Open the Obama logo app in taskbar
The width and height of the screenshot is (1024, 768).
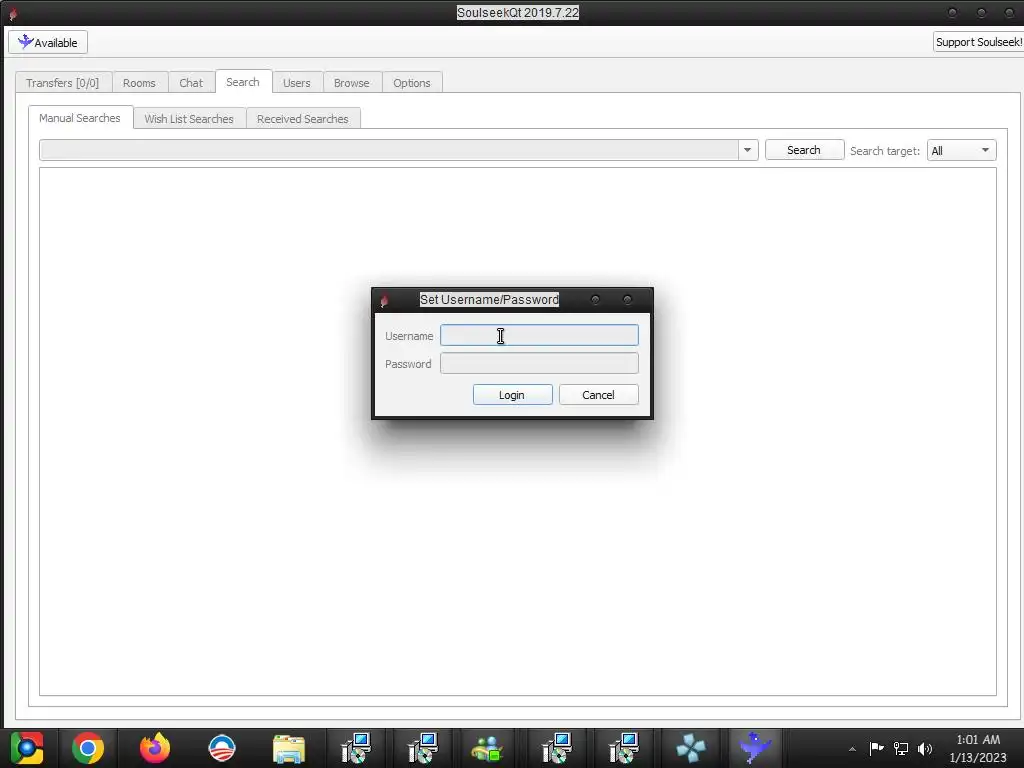click(222, 748)
